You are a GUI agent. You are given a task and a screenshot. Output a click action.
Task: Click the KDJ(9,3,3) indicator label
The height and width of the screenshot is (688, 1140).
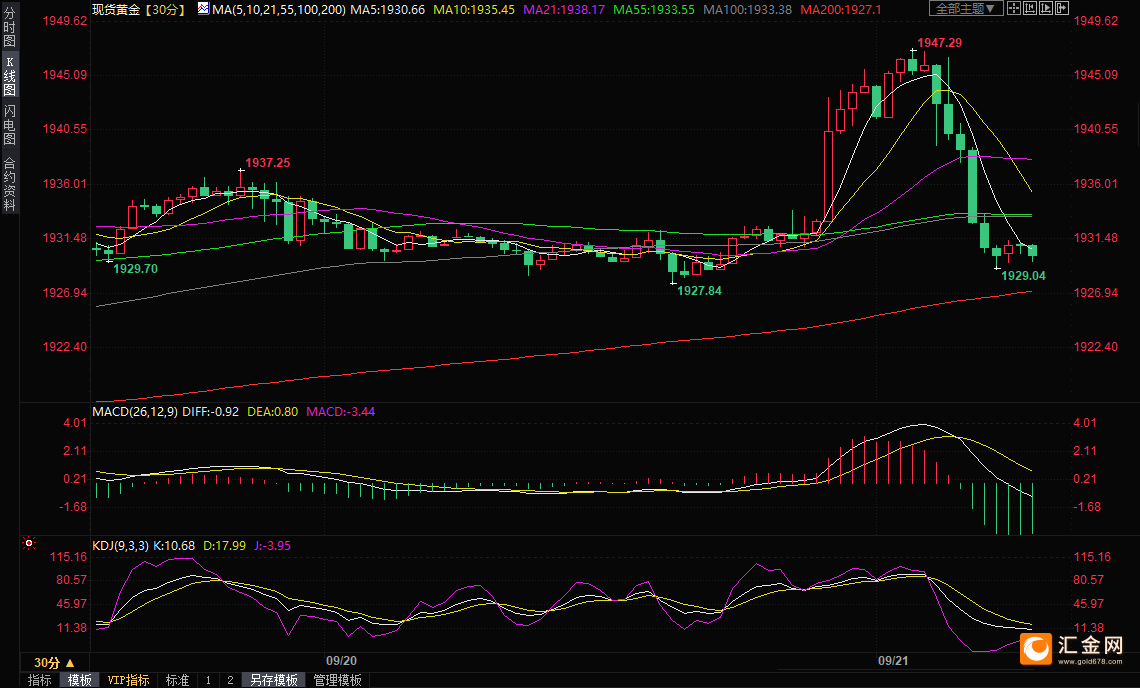[121, 545]
